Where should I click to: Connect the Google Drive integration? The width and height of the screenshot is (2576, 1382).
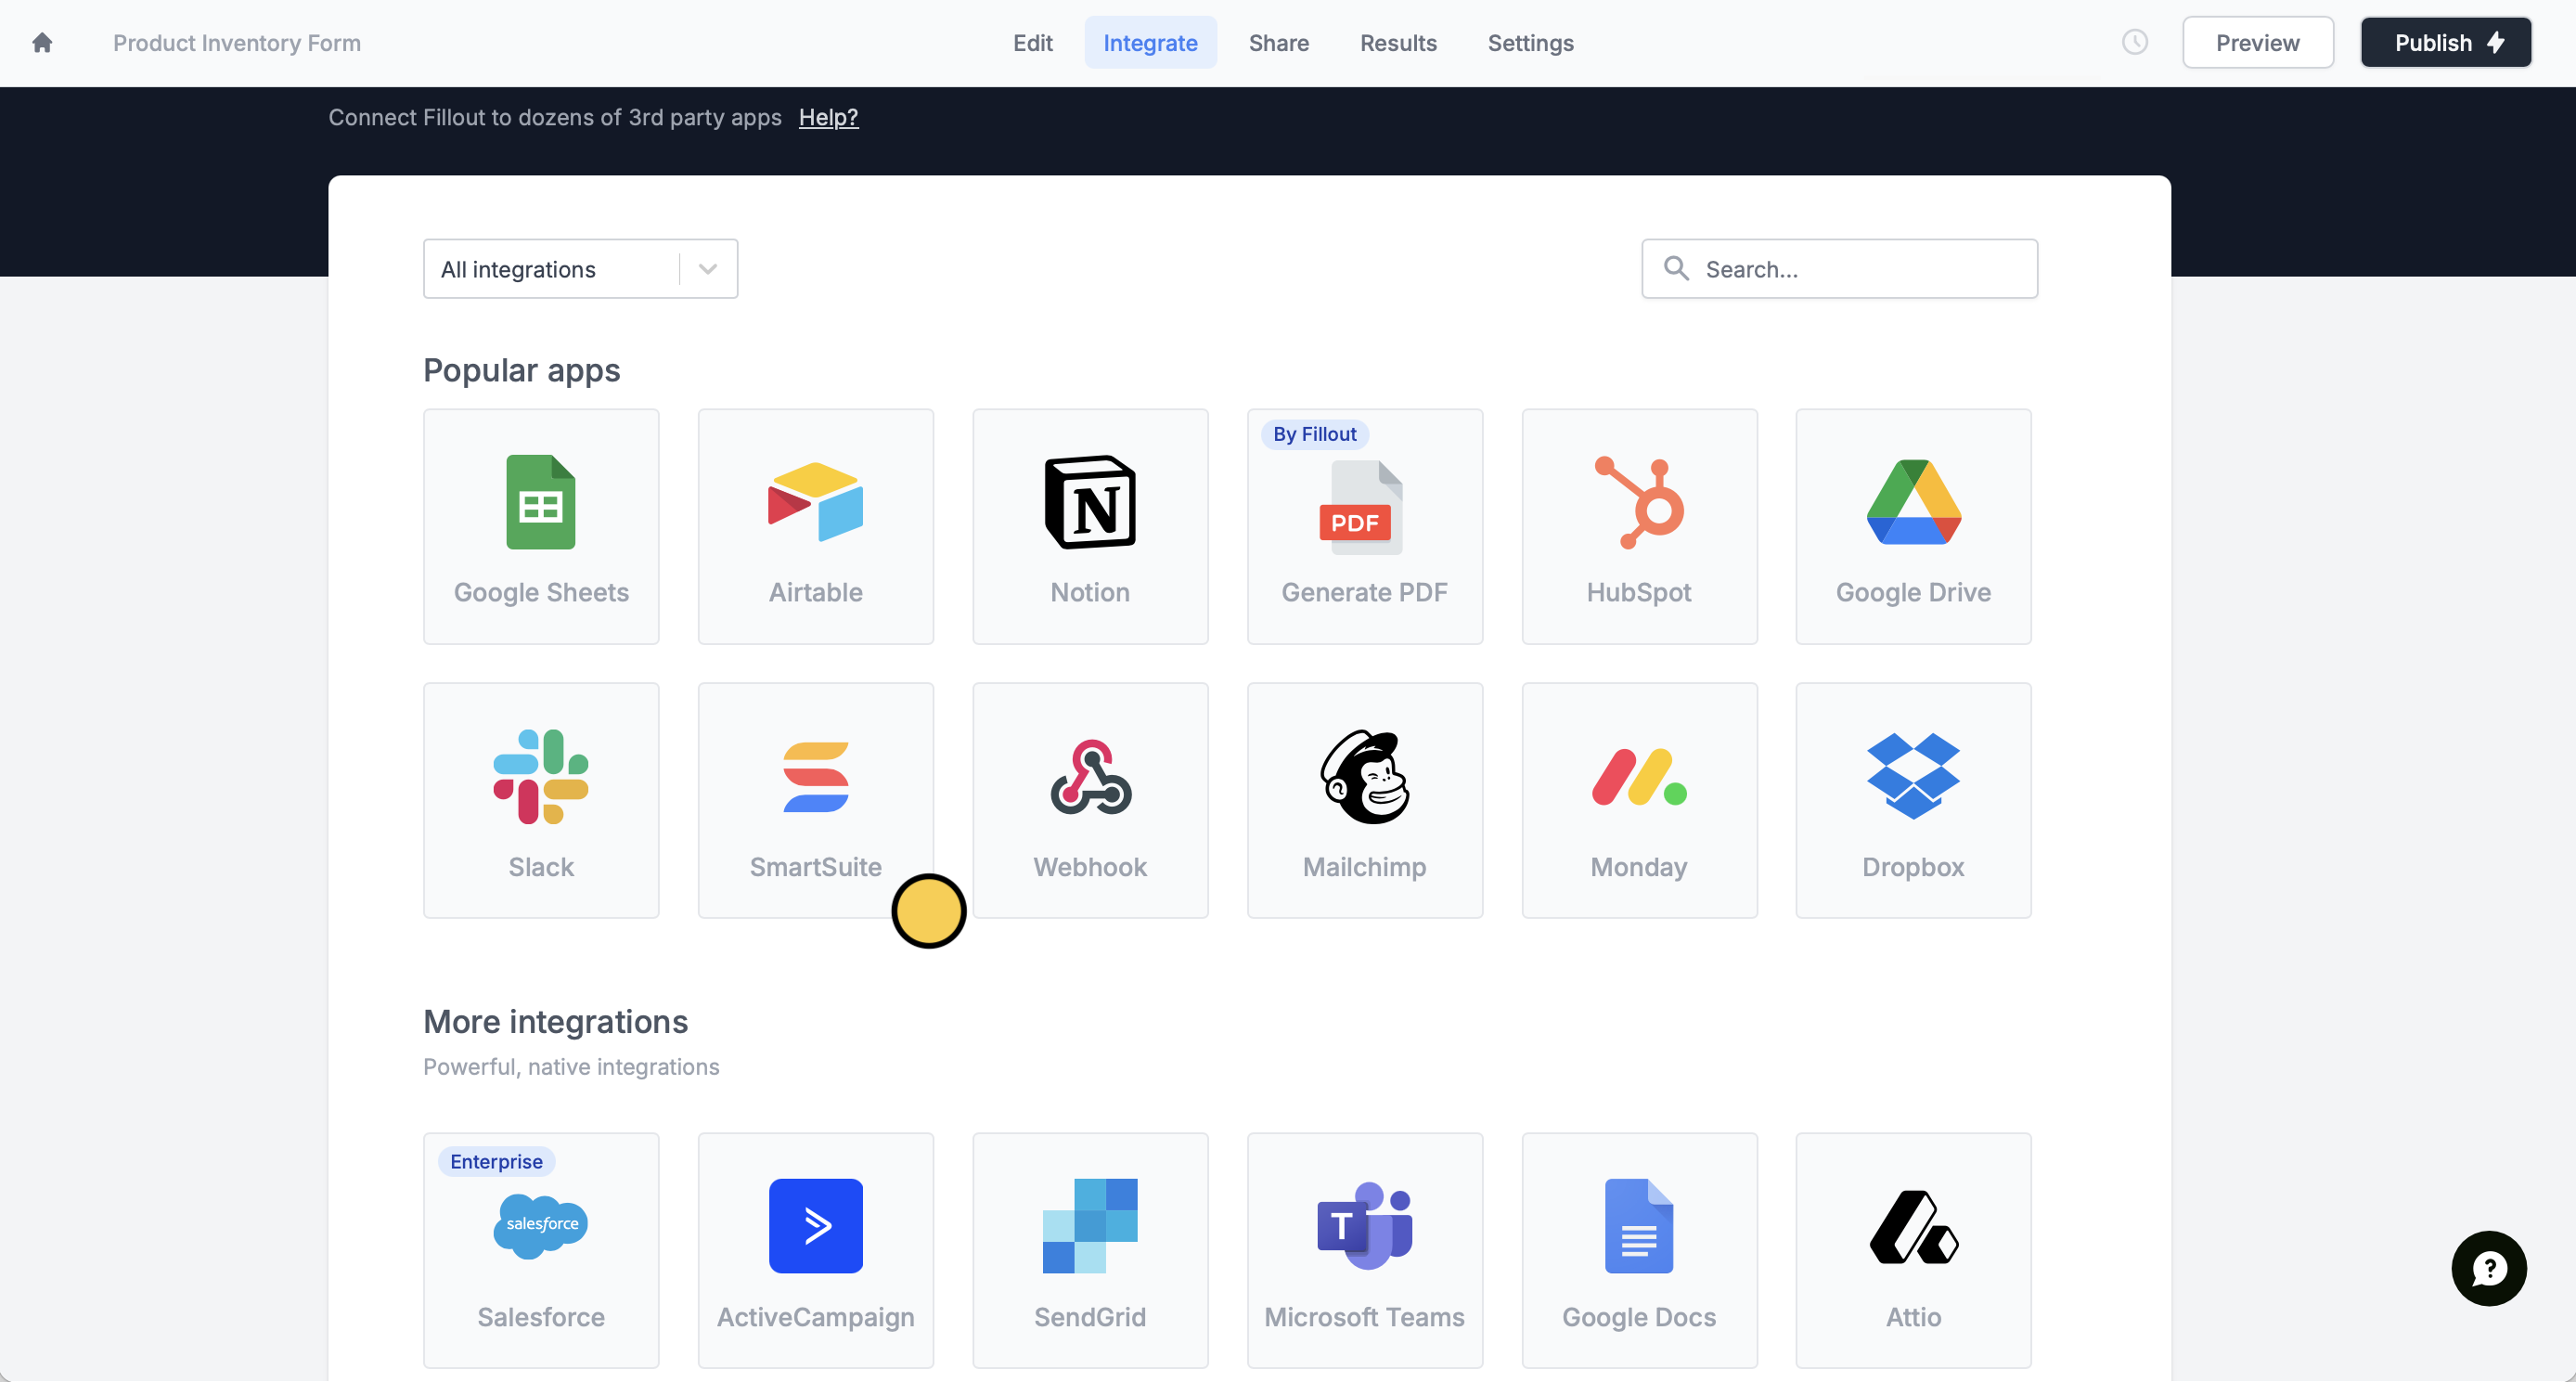click(x=1913, y=526)
